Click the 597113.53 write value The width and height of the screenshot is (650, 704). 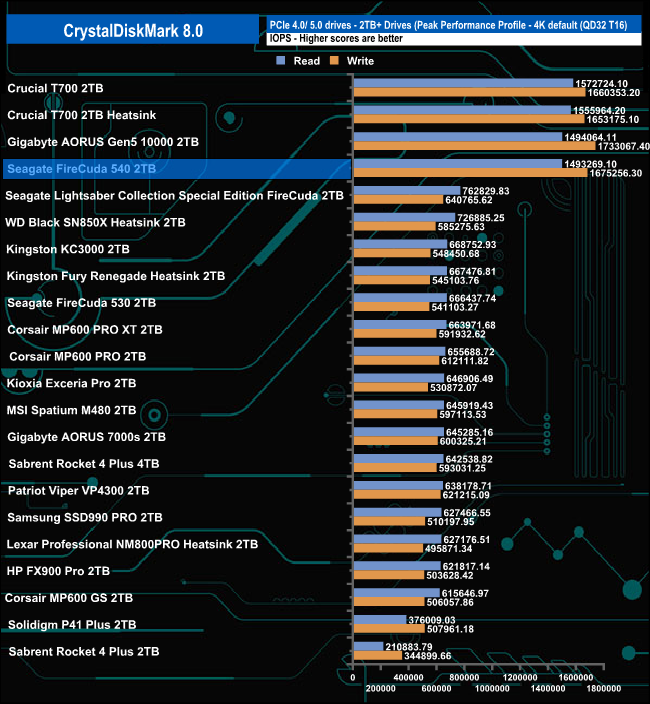point(463,414)
